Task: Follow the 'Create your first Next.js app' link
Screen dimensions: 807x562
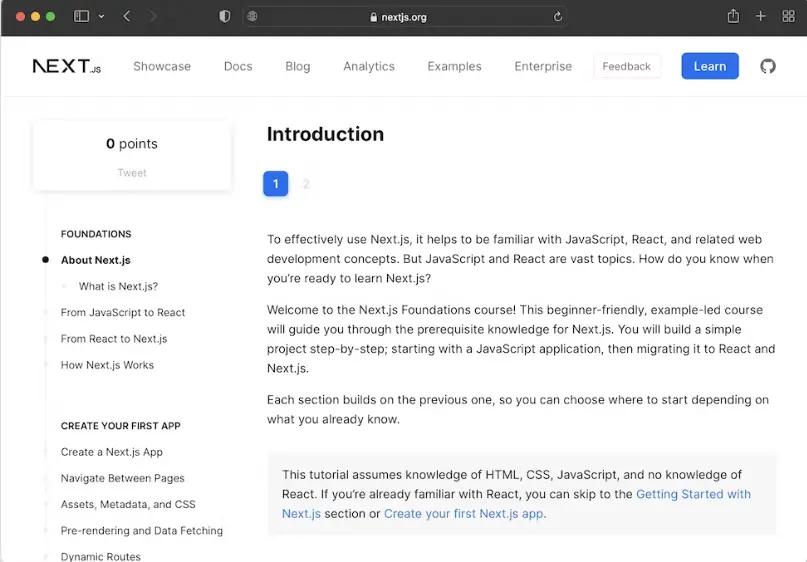Action: coord(463,514)
